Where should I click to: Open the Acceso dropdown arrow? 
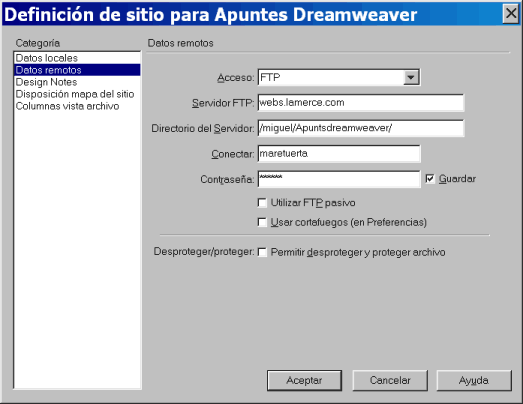pos(411,77)
